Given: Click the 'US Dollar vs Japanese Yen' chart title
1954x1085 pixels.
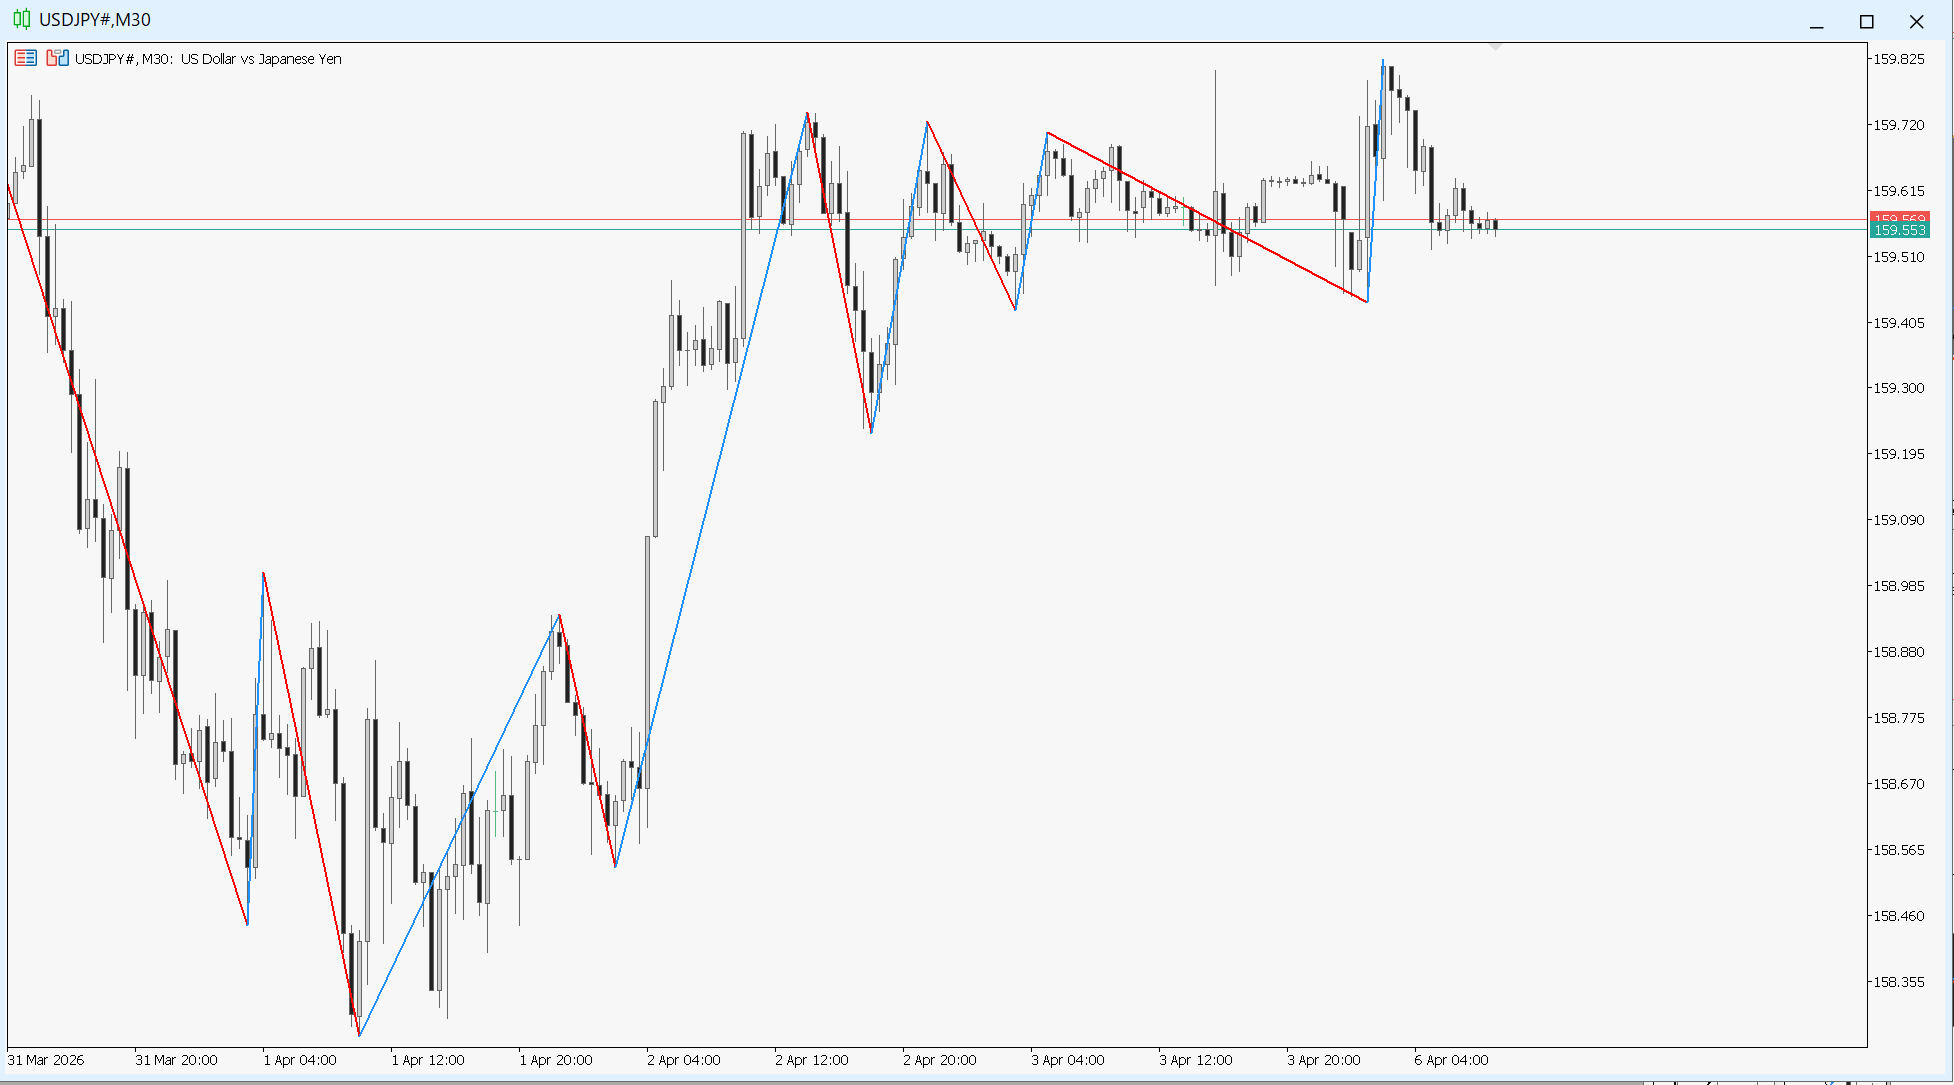Looking at the screenshot, I should click(261, 59).
